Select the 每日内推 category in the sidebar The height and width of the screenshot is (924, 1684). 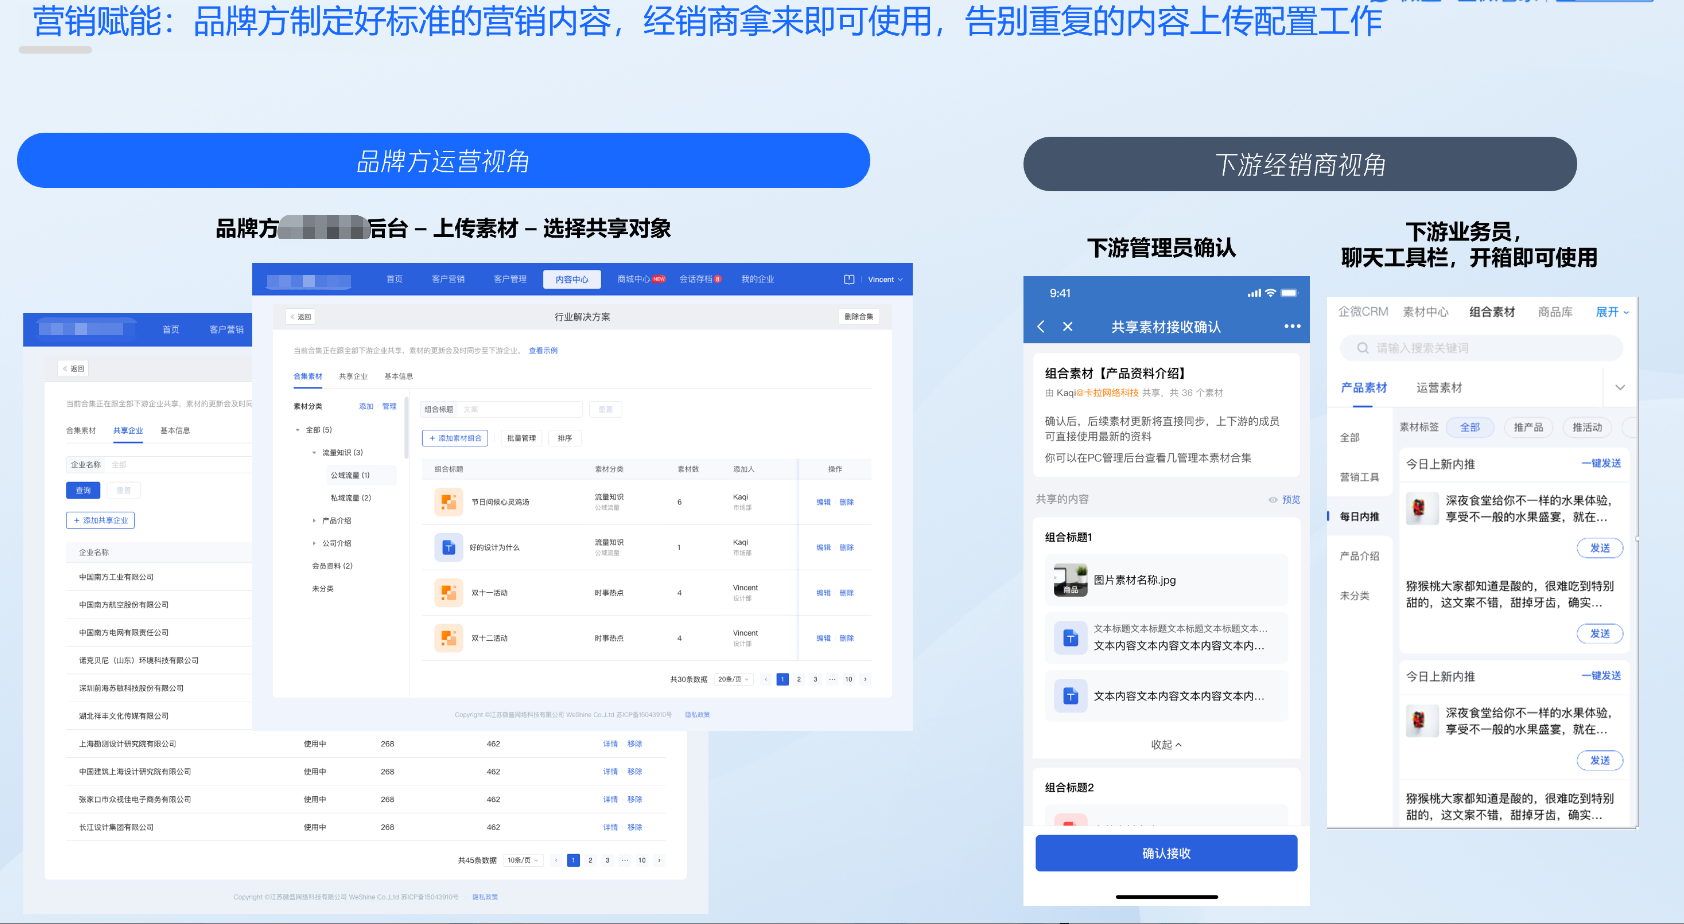[x=1360, y=517]
